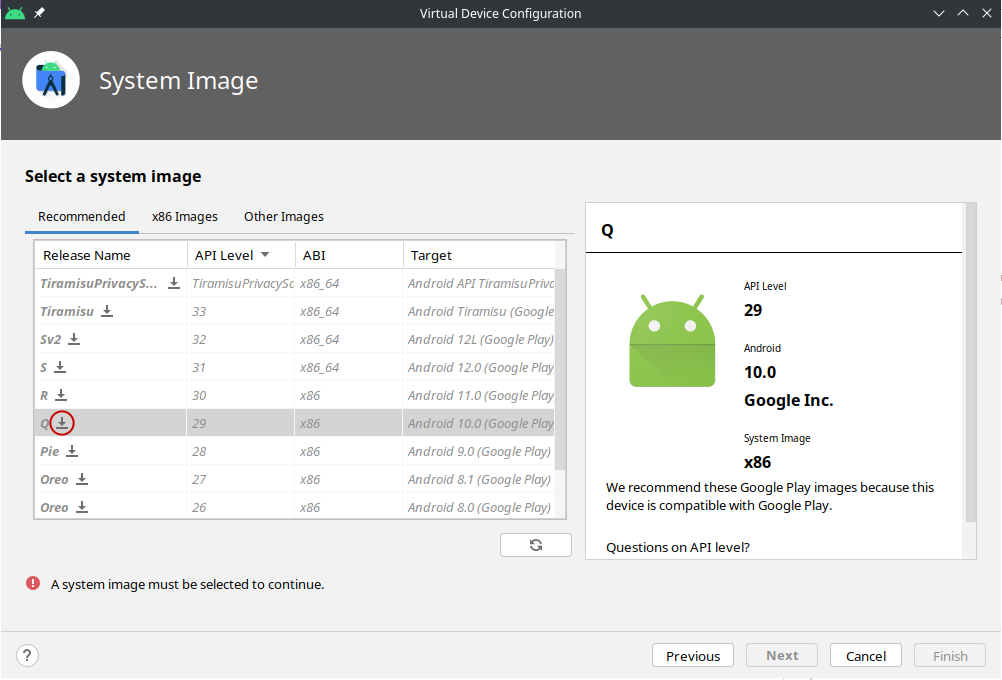The height and width of the screenshot is (680, 1002).
Task: Switch to the x86 Images tab
Action: [185, 217]
